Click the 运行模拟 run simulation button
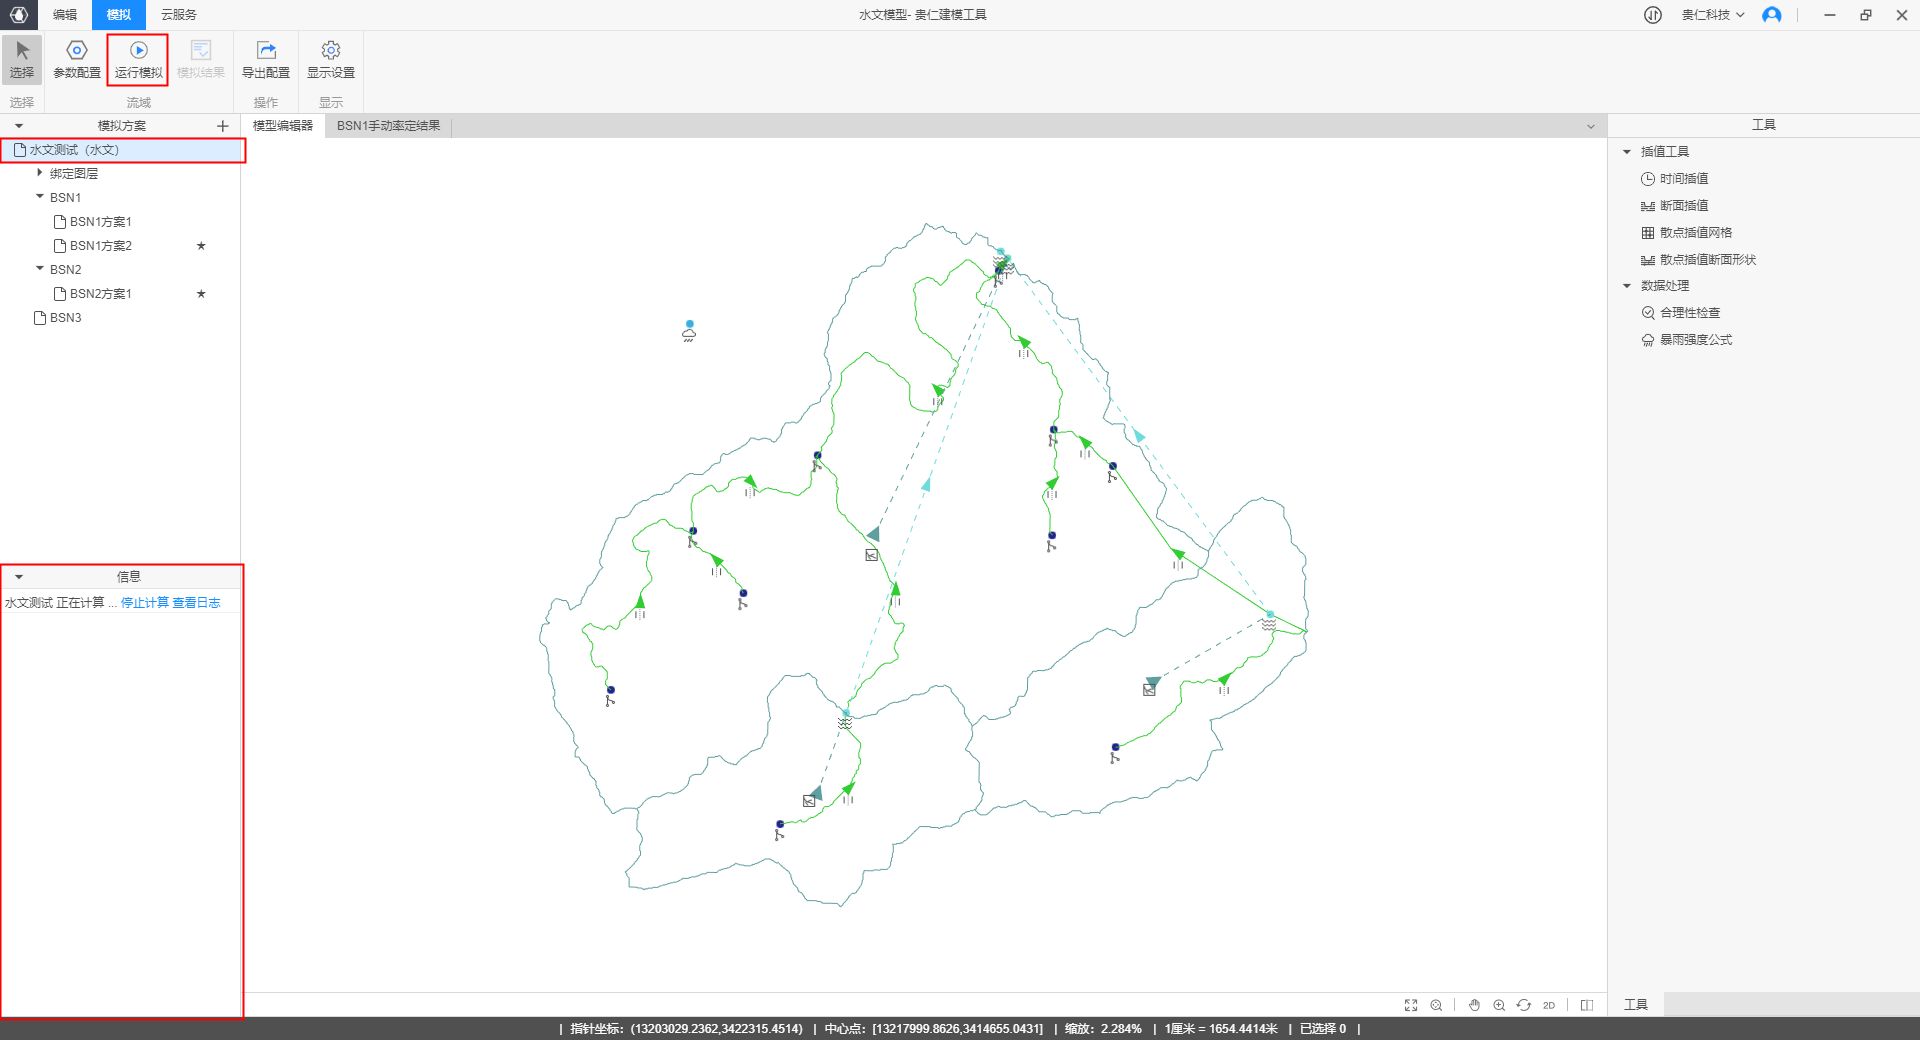 pos(138,59)
